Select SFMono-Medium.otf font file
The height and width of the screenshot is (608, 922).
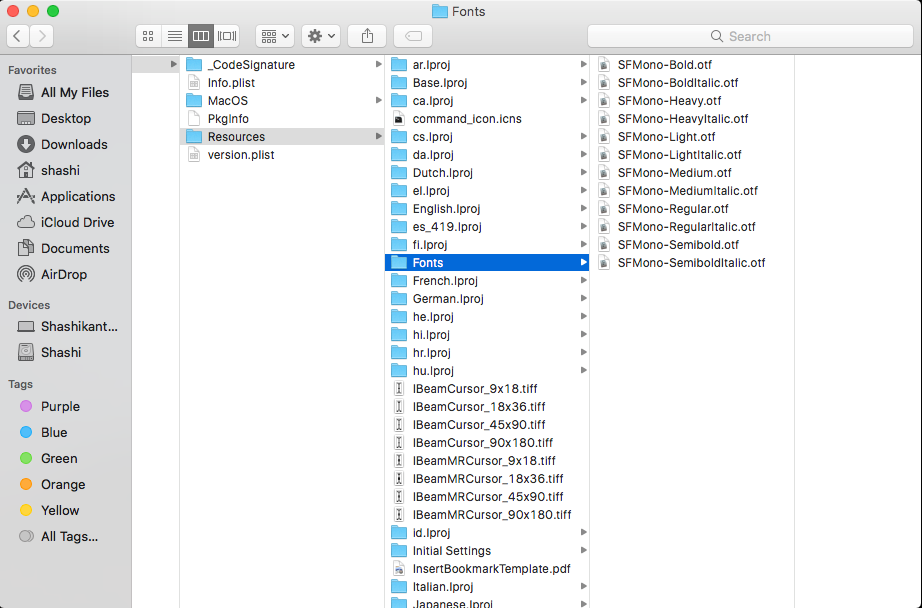click(x=692, y=173)
